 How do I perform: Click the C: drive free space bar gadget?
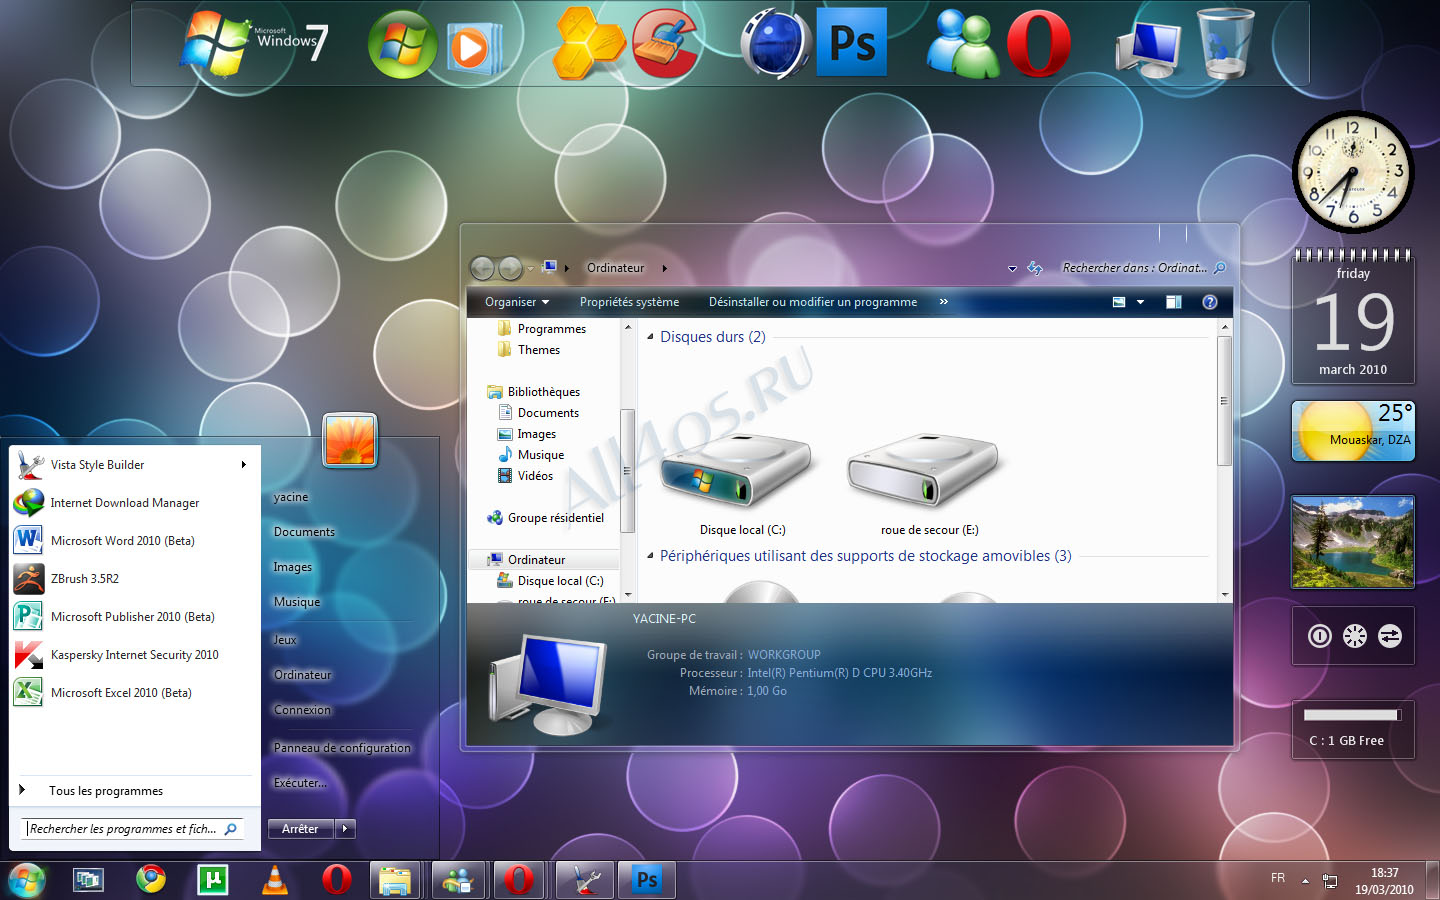click(1352, 715)
